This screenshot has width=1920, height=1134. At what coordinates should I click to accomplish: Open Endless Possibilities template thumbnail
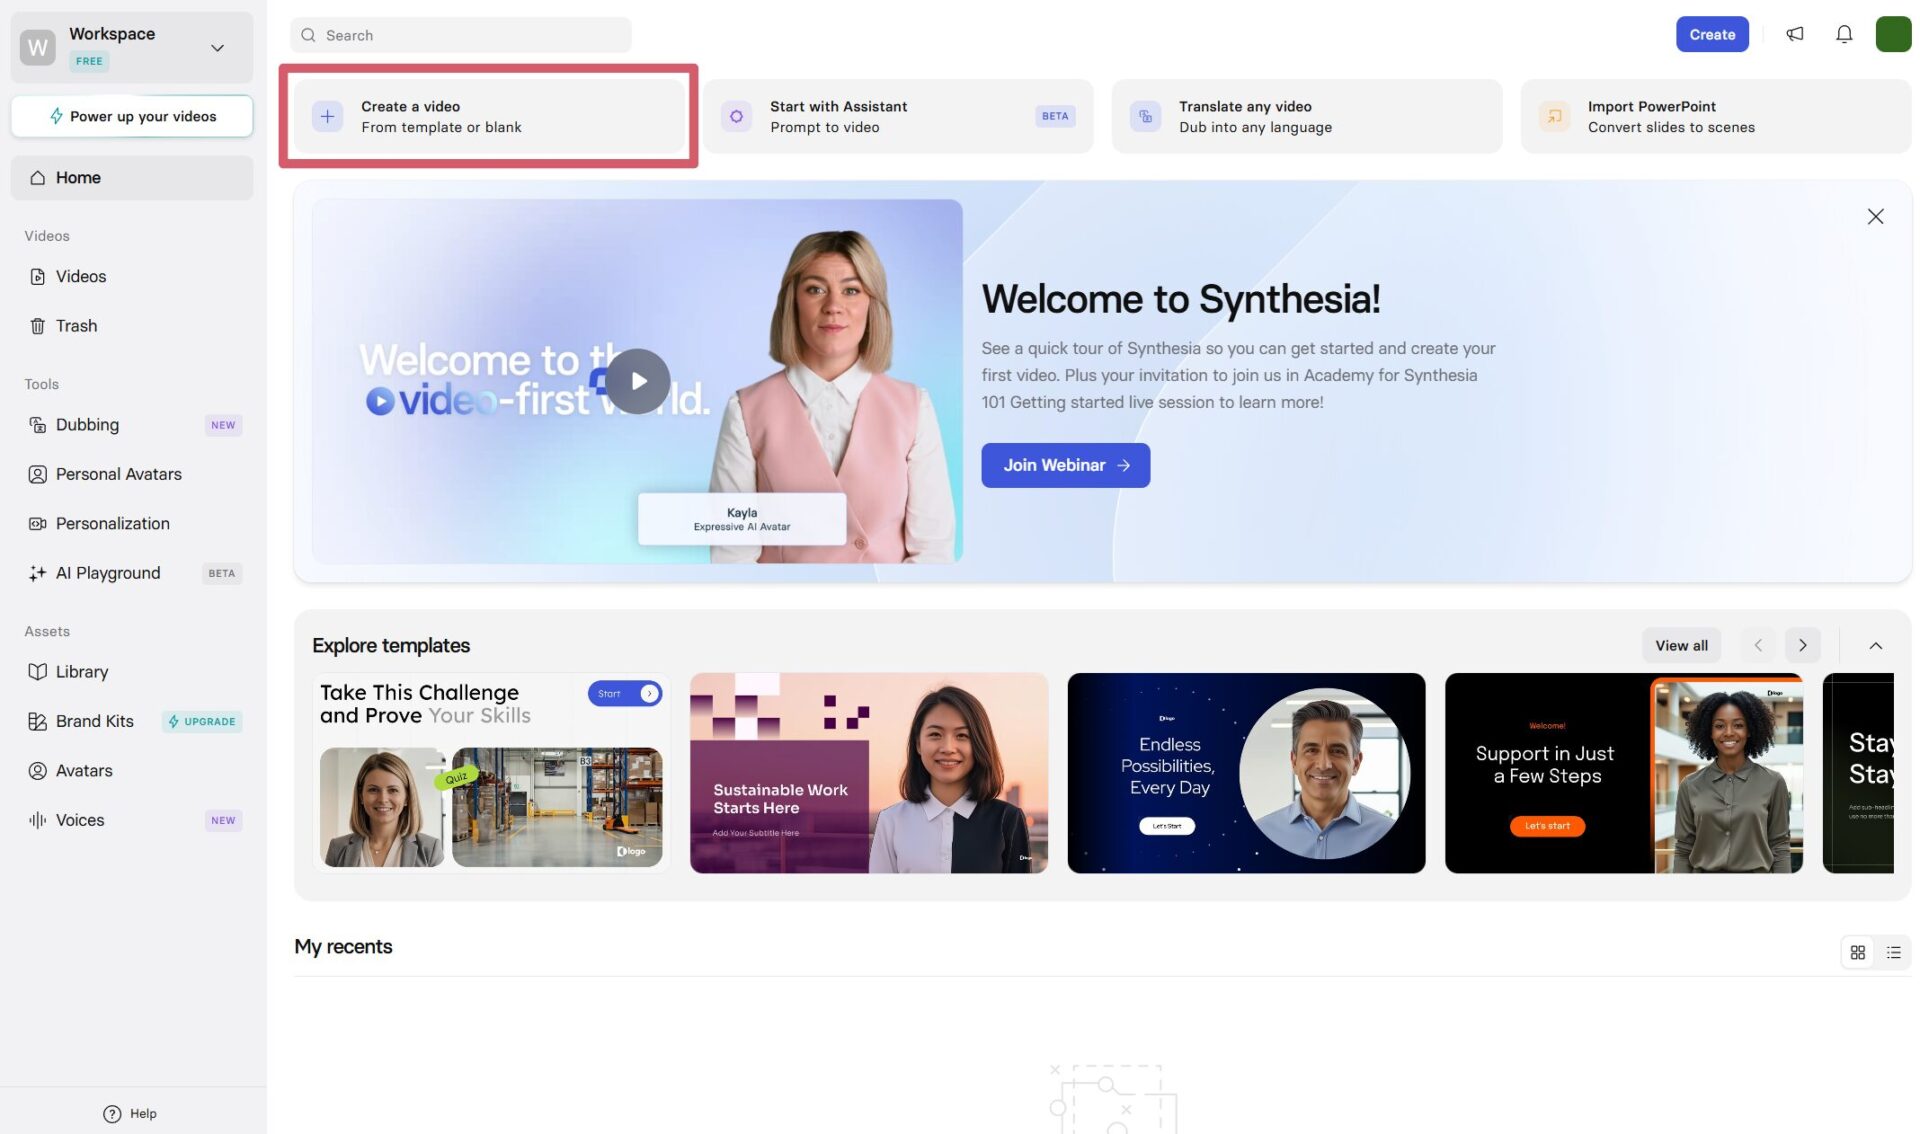[x=1246, y=773]
